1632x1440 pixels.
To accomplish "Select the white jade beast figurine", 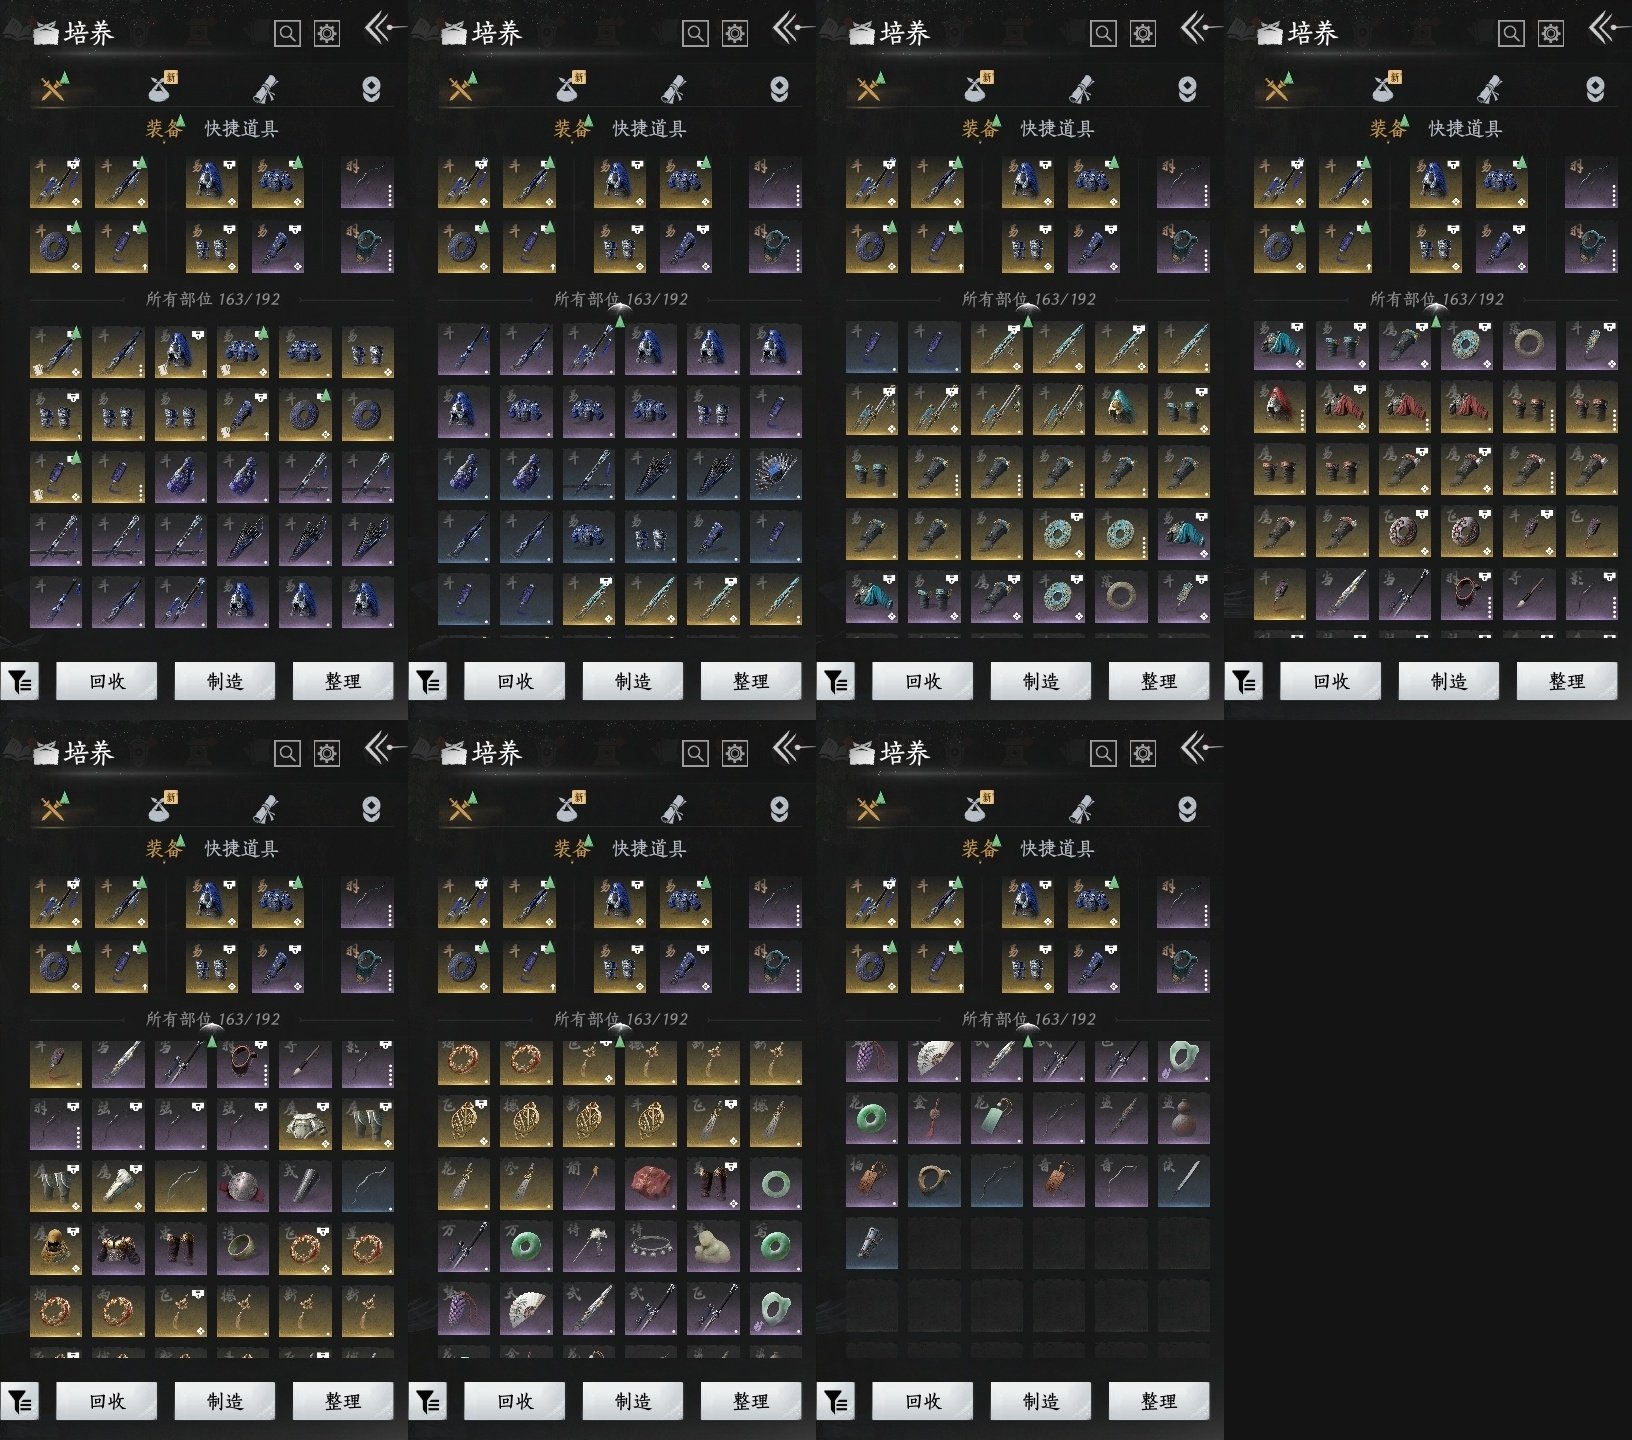I will tap(712, 1246).
